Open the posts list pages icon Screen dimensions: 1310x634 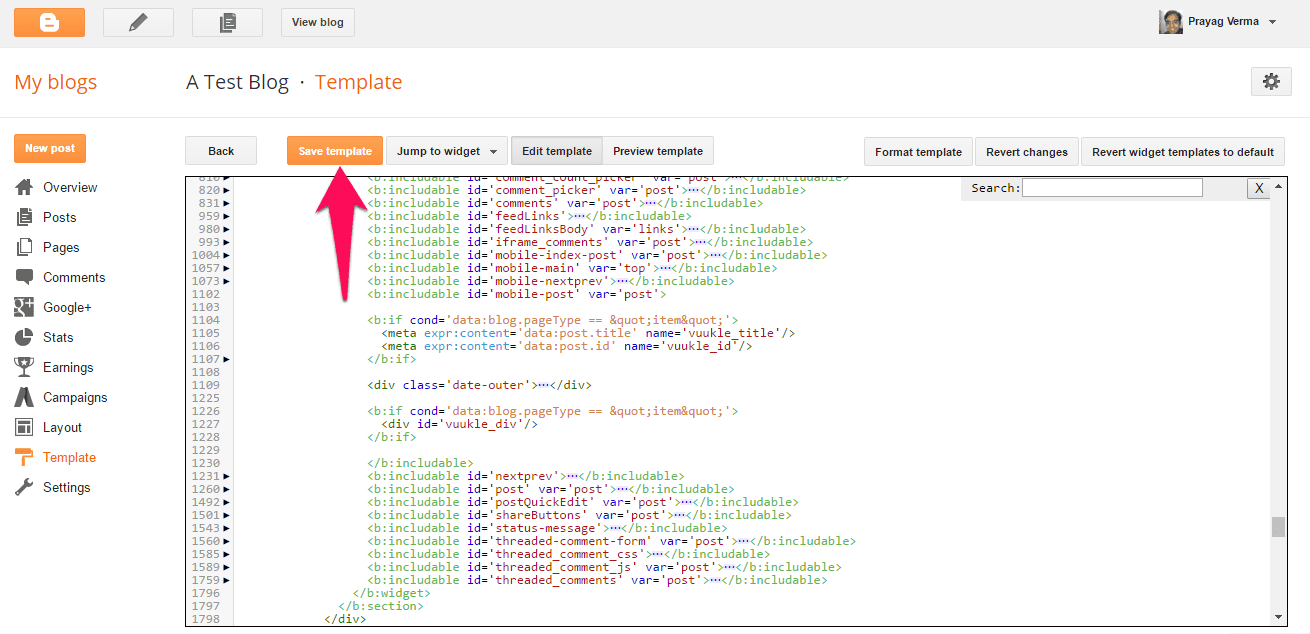tap(227, 22)
